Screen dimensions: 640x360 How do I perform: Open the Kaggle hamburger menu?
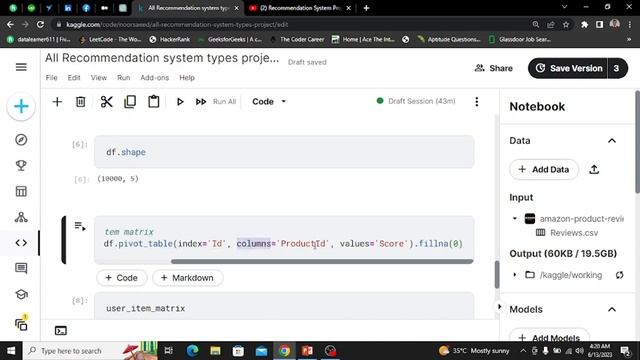click(21, 67)
